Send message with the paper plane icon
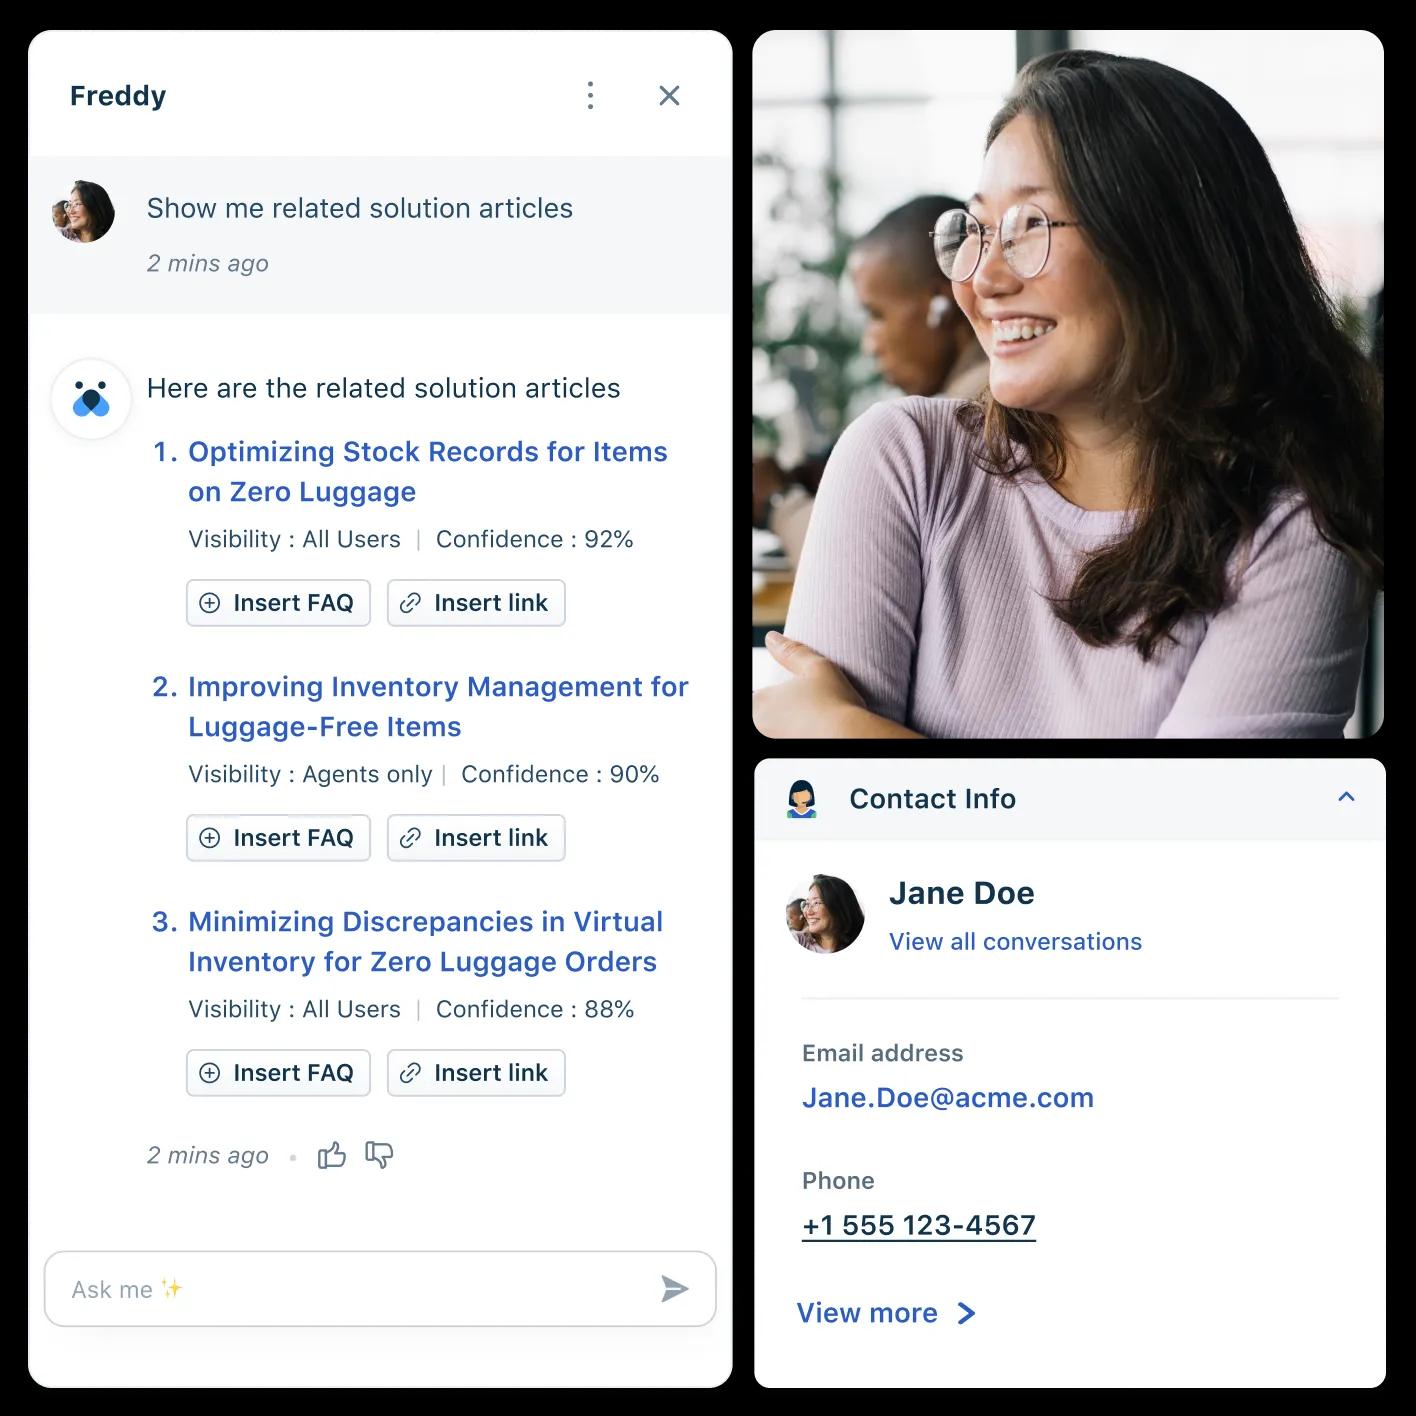 675,1289
